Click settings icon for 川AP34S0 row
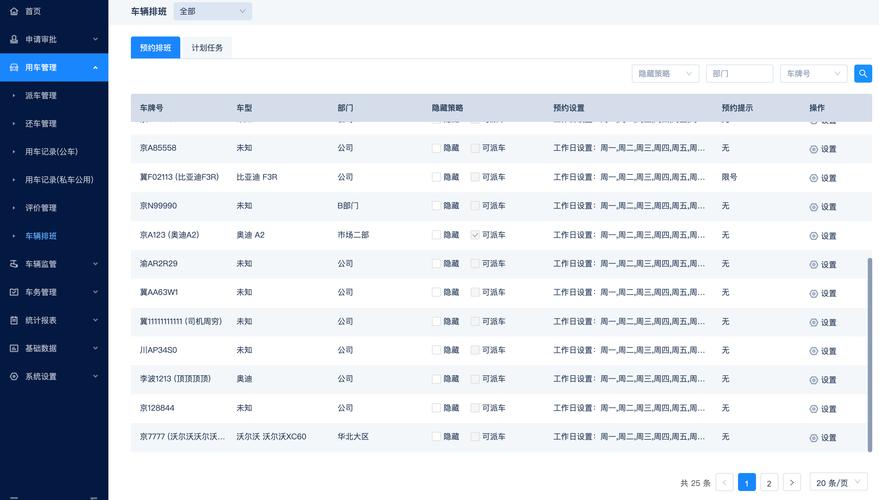879x500 pixels. point(813,351)
